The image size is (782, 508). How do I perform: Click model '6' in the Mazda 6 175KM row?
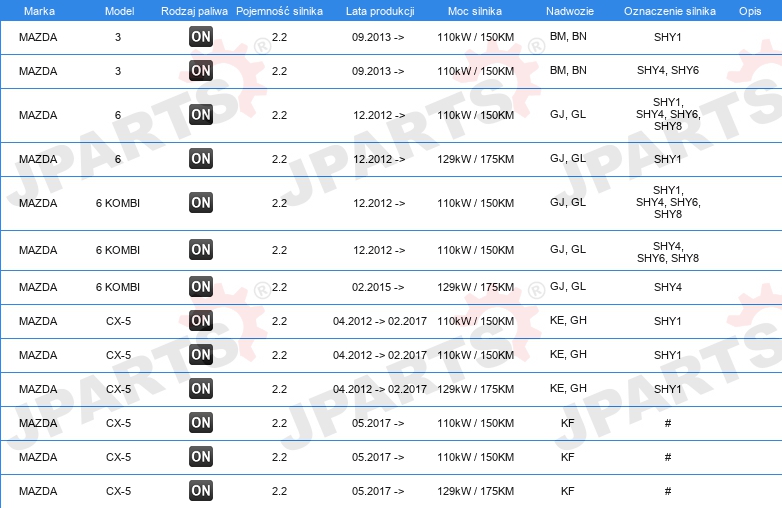point(118,159)
